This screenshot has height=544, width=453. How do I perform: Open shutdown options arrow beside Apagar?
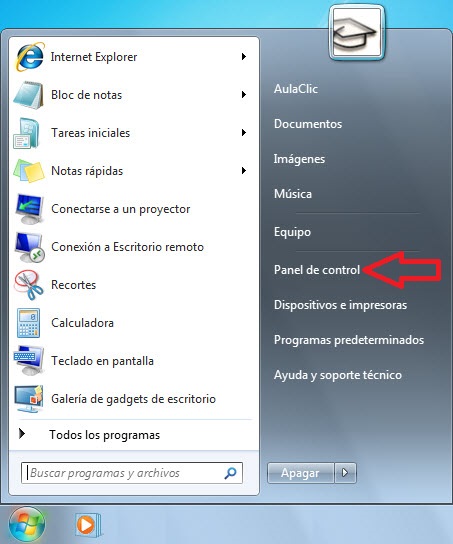click(345, 473)
